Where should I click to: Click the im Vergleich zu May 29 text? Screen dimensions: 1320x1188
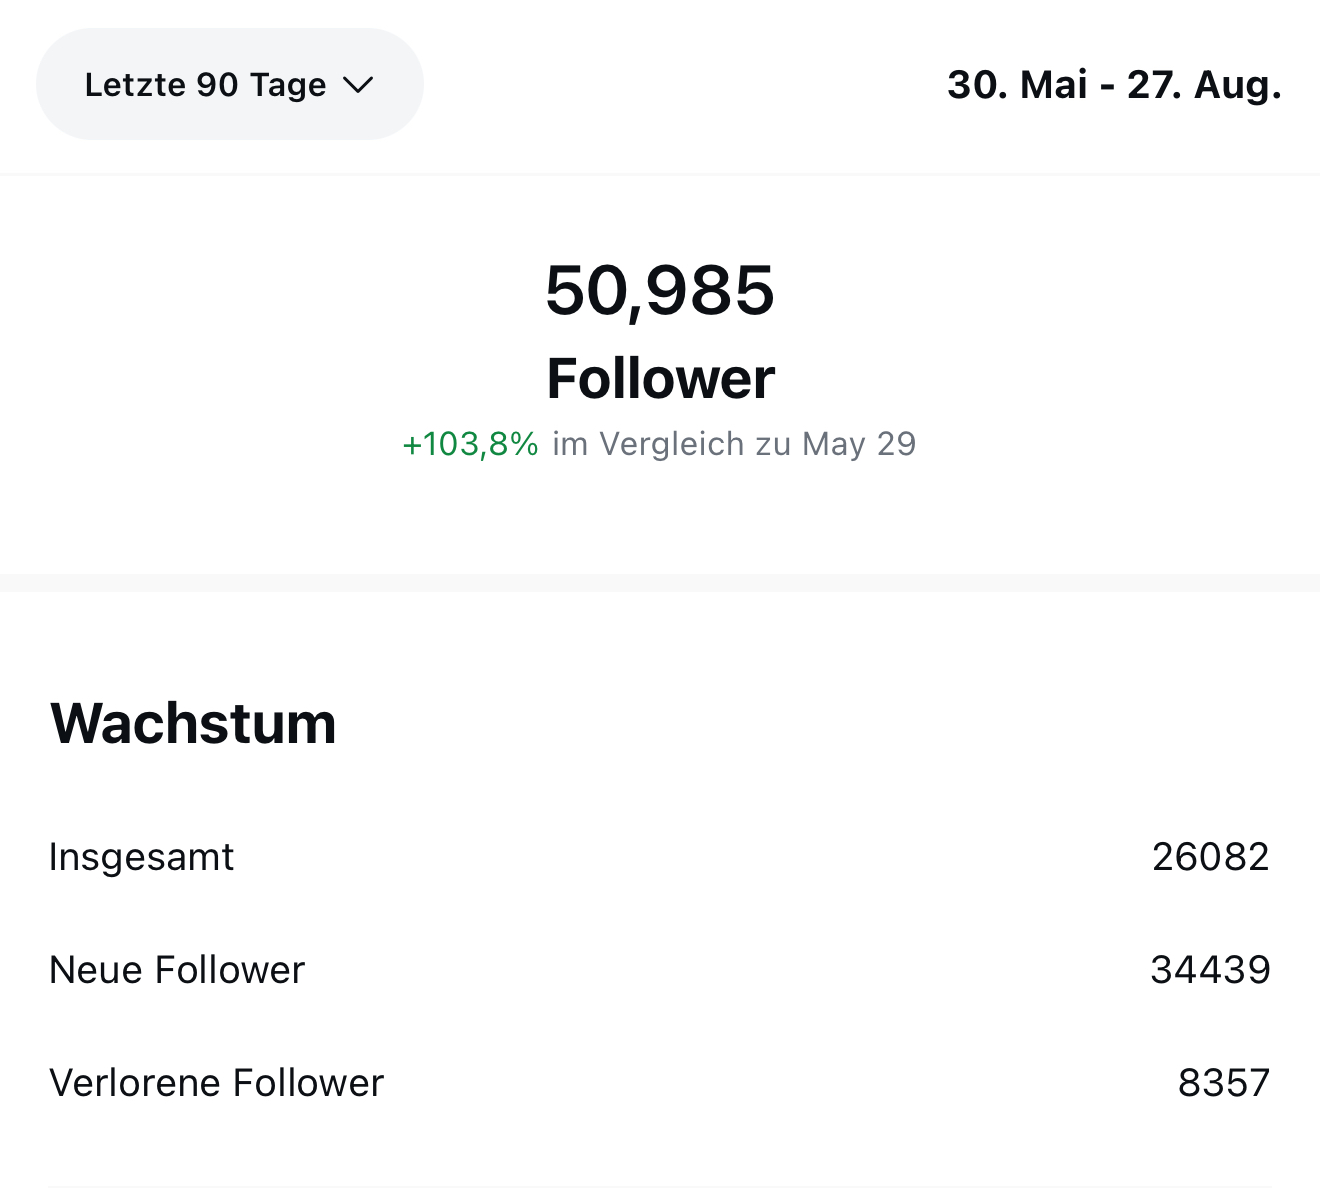click(x=733, y=444)
